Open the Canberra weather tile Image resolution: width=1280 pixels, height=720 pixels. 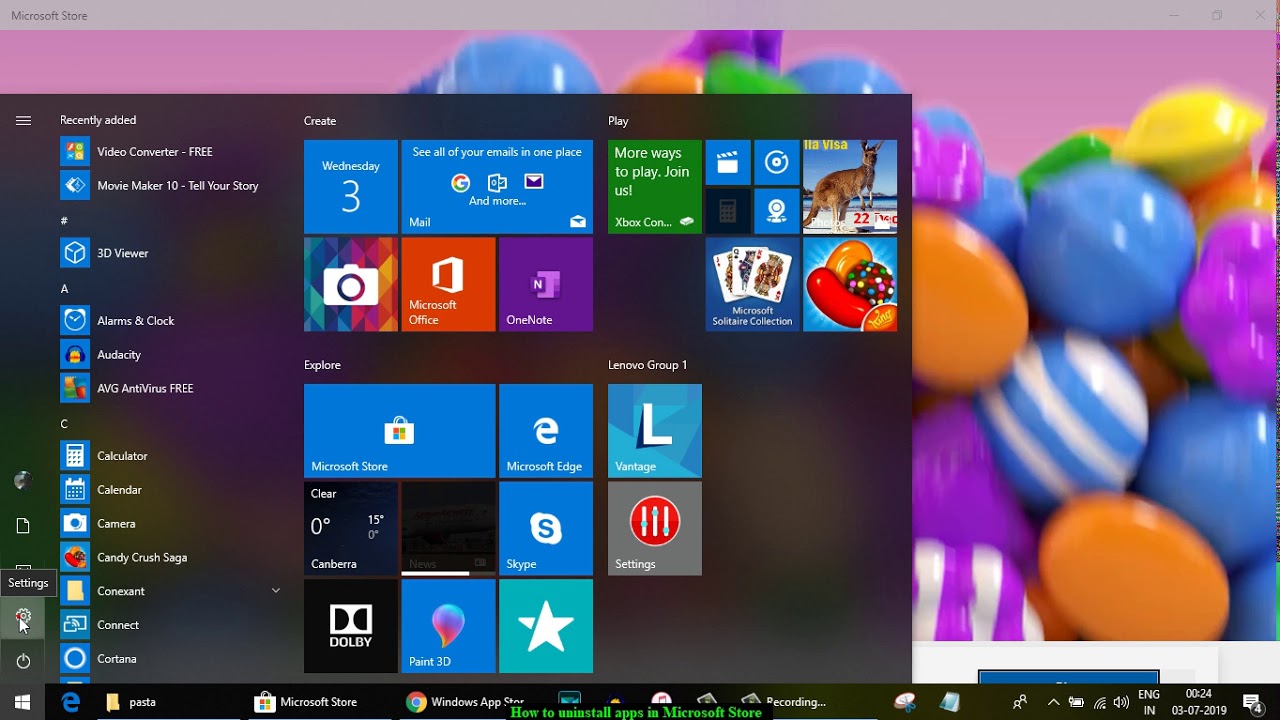pyautogui.click(x=351, y=529)
